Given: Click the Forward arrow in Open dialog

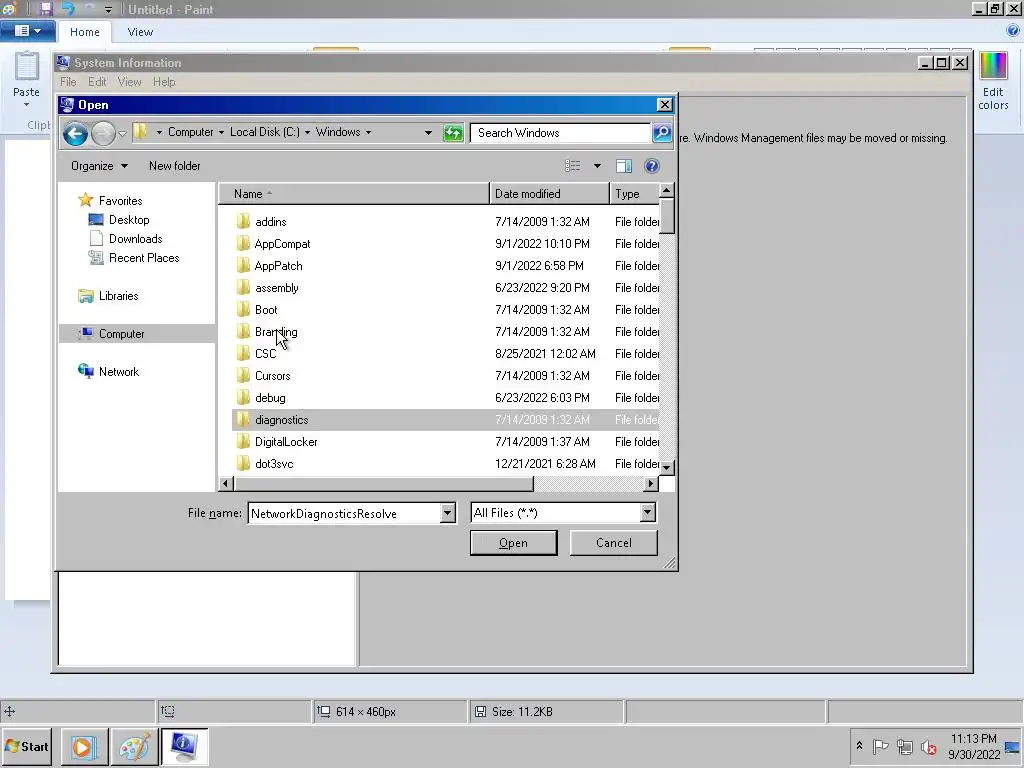Looking at the screenshot, I should (103, 134).
